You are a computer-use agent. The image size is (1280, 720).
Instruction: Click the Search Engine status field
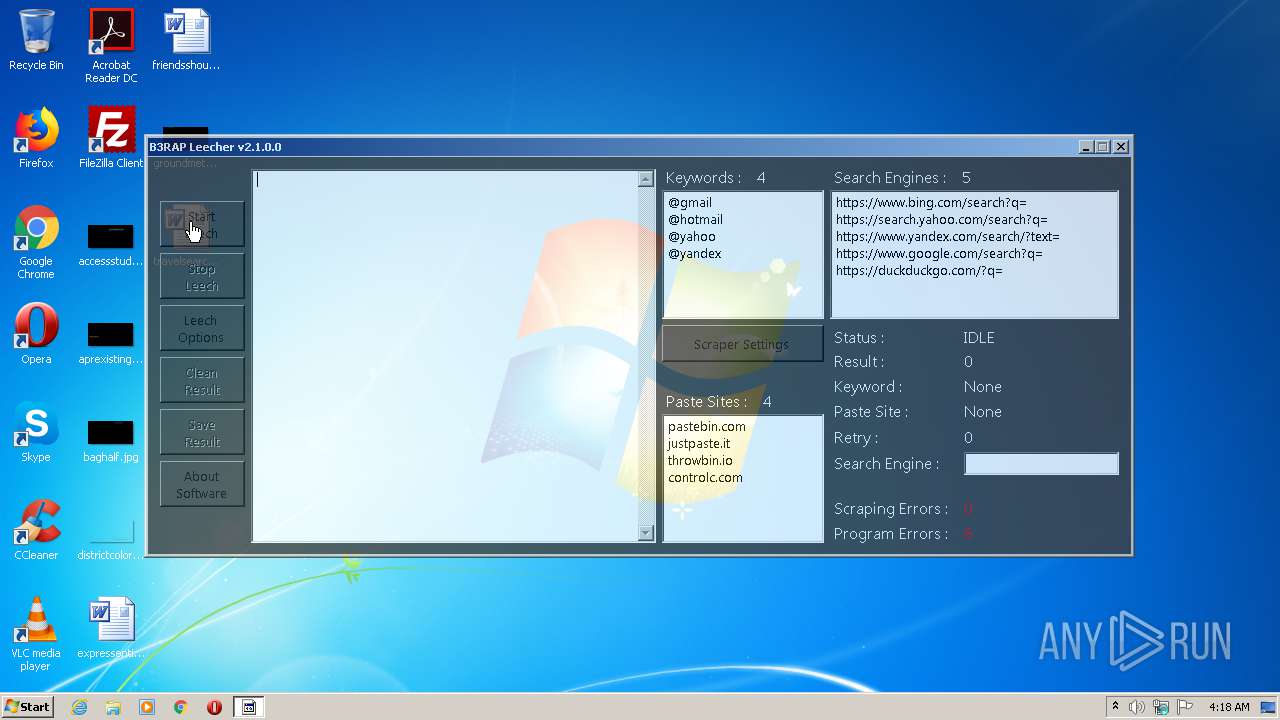tap(1041, 463)
